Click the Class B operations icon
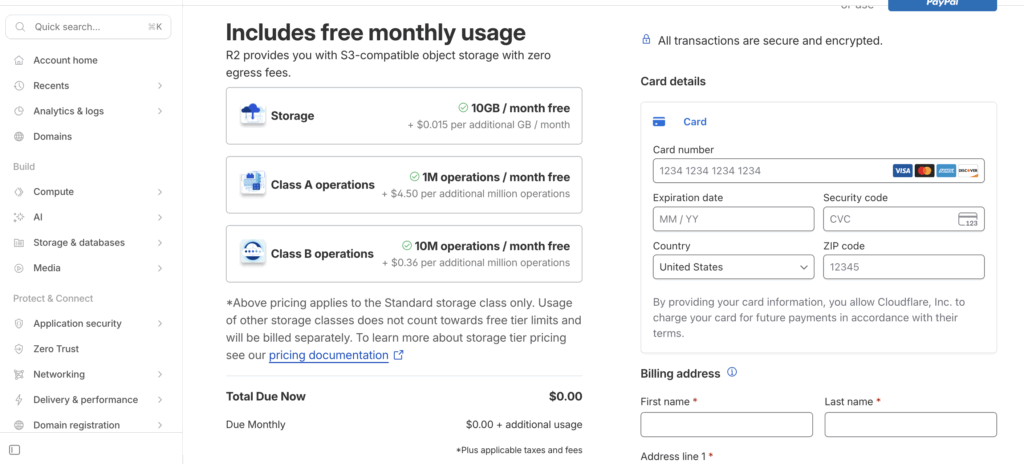The width and height of the screenshot is (1024, 464). 252,253
